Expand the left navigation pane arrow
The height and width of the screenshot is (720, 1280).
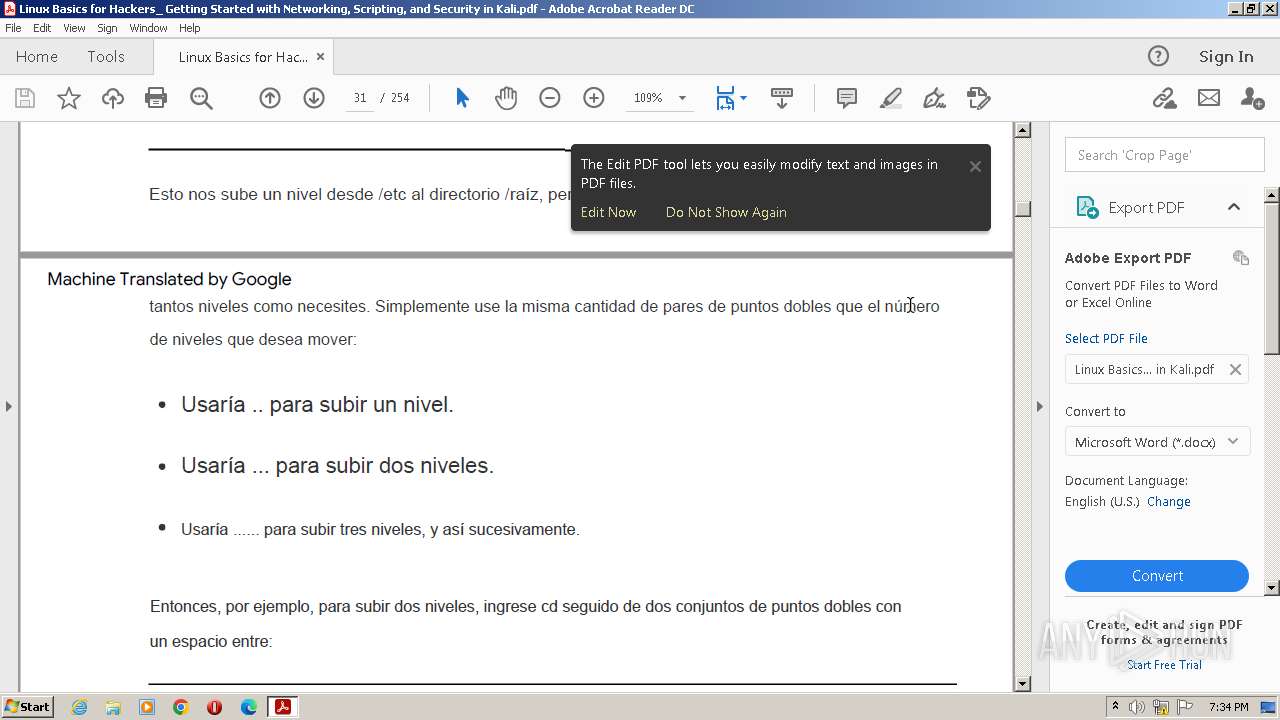tap(9, 406)
